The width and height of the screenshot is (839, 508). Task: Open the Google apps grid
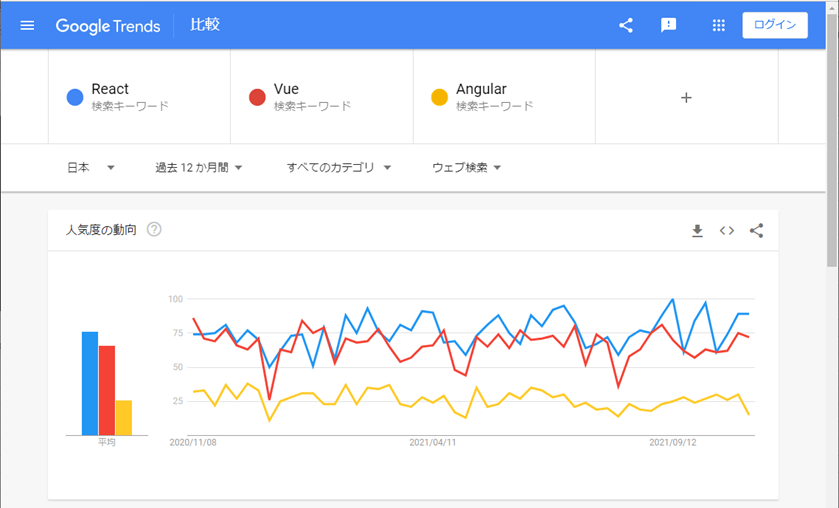click(x=718, y=25)
